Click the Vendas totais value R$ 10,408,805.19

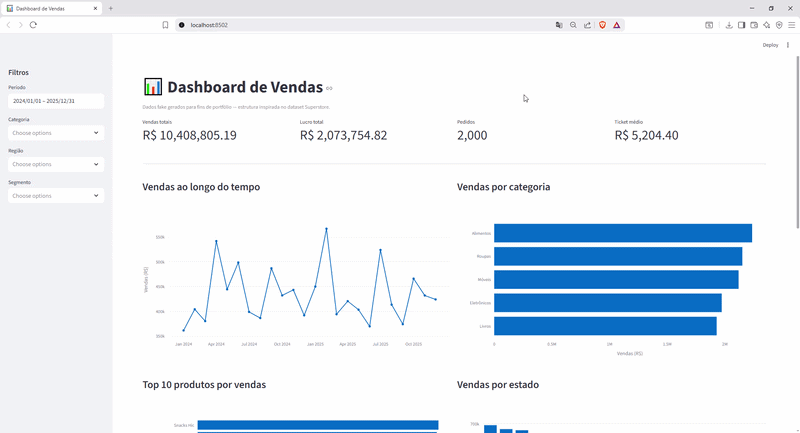pos(189,135)
